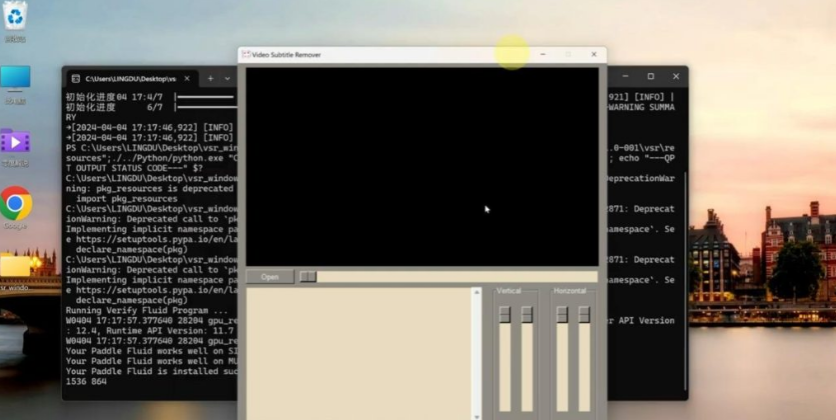This screenshot has height=420, width=836.
Task: Open the This PC desktop icon
Action: [15, 79]
